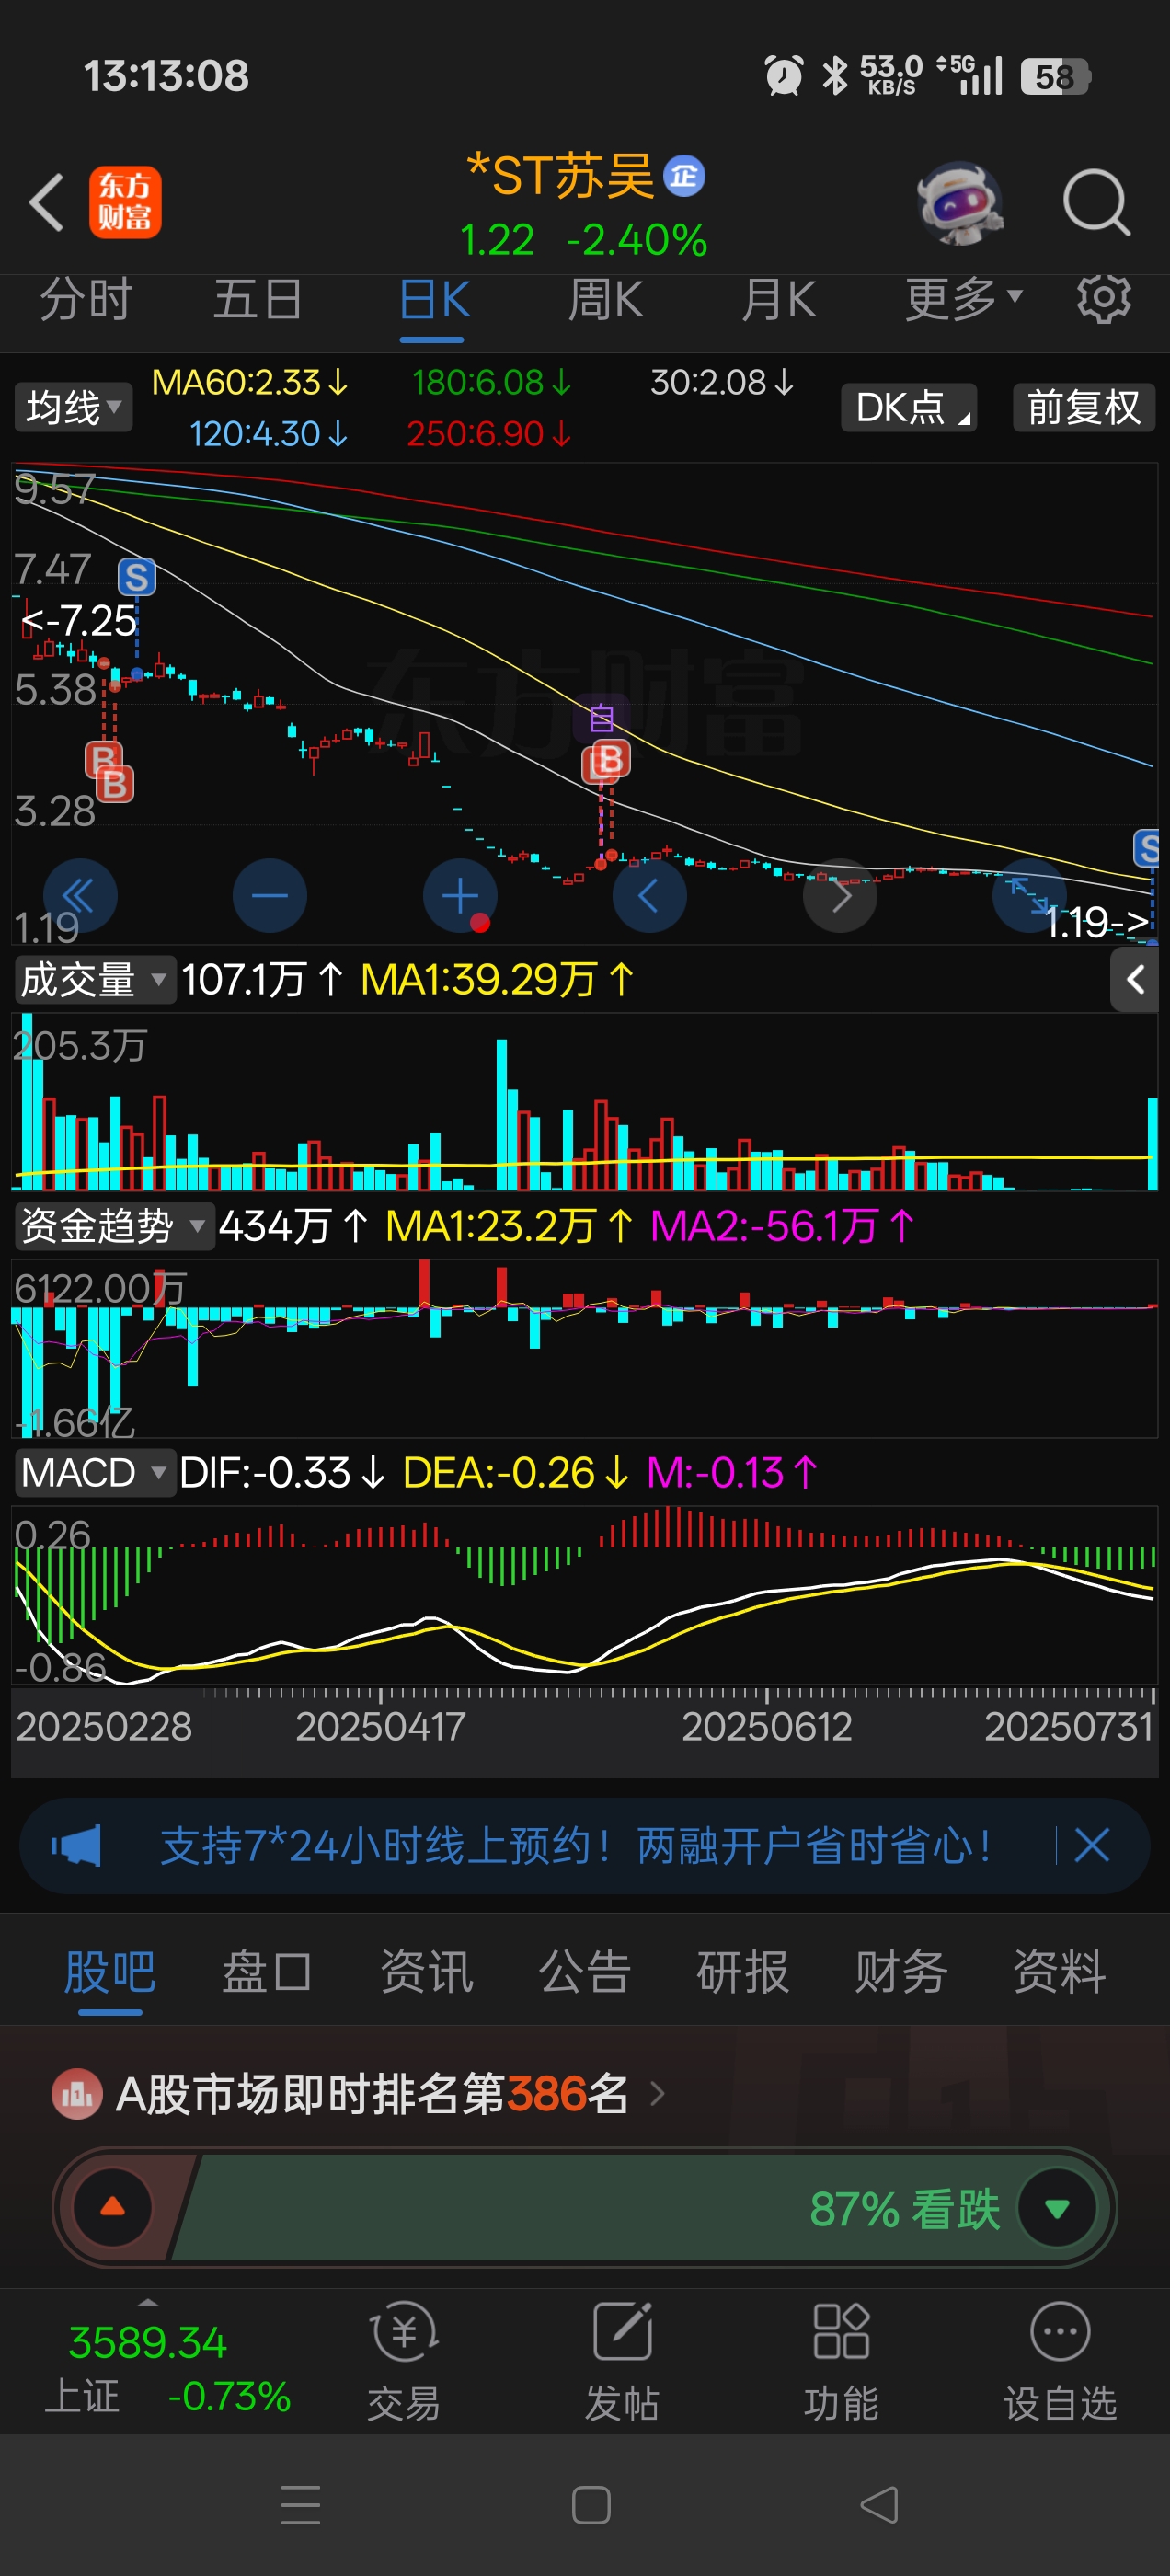
Task: Expand the 更多 period dropdown
Action: [963, 299]
